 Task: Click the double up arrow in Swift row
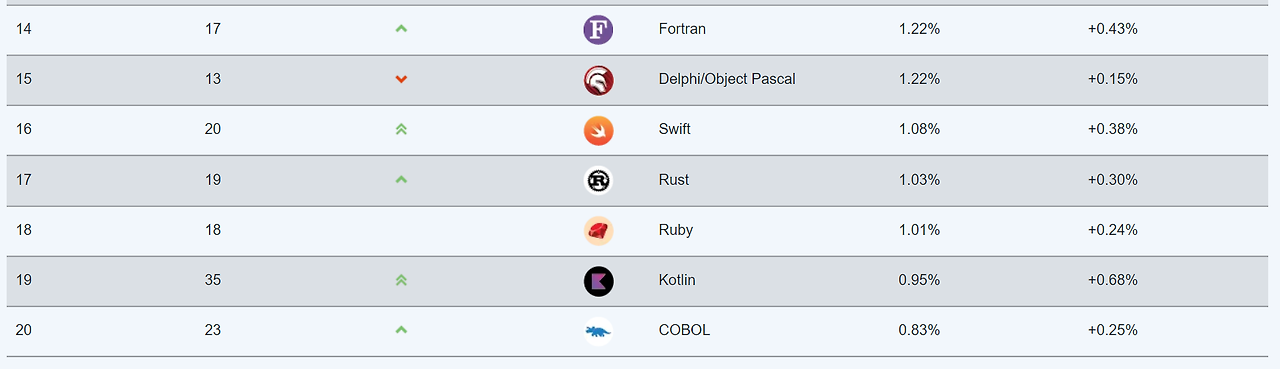(x=401, y=129)
